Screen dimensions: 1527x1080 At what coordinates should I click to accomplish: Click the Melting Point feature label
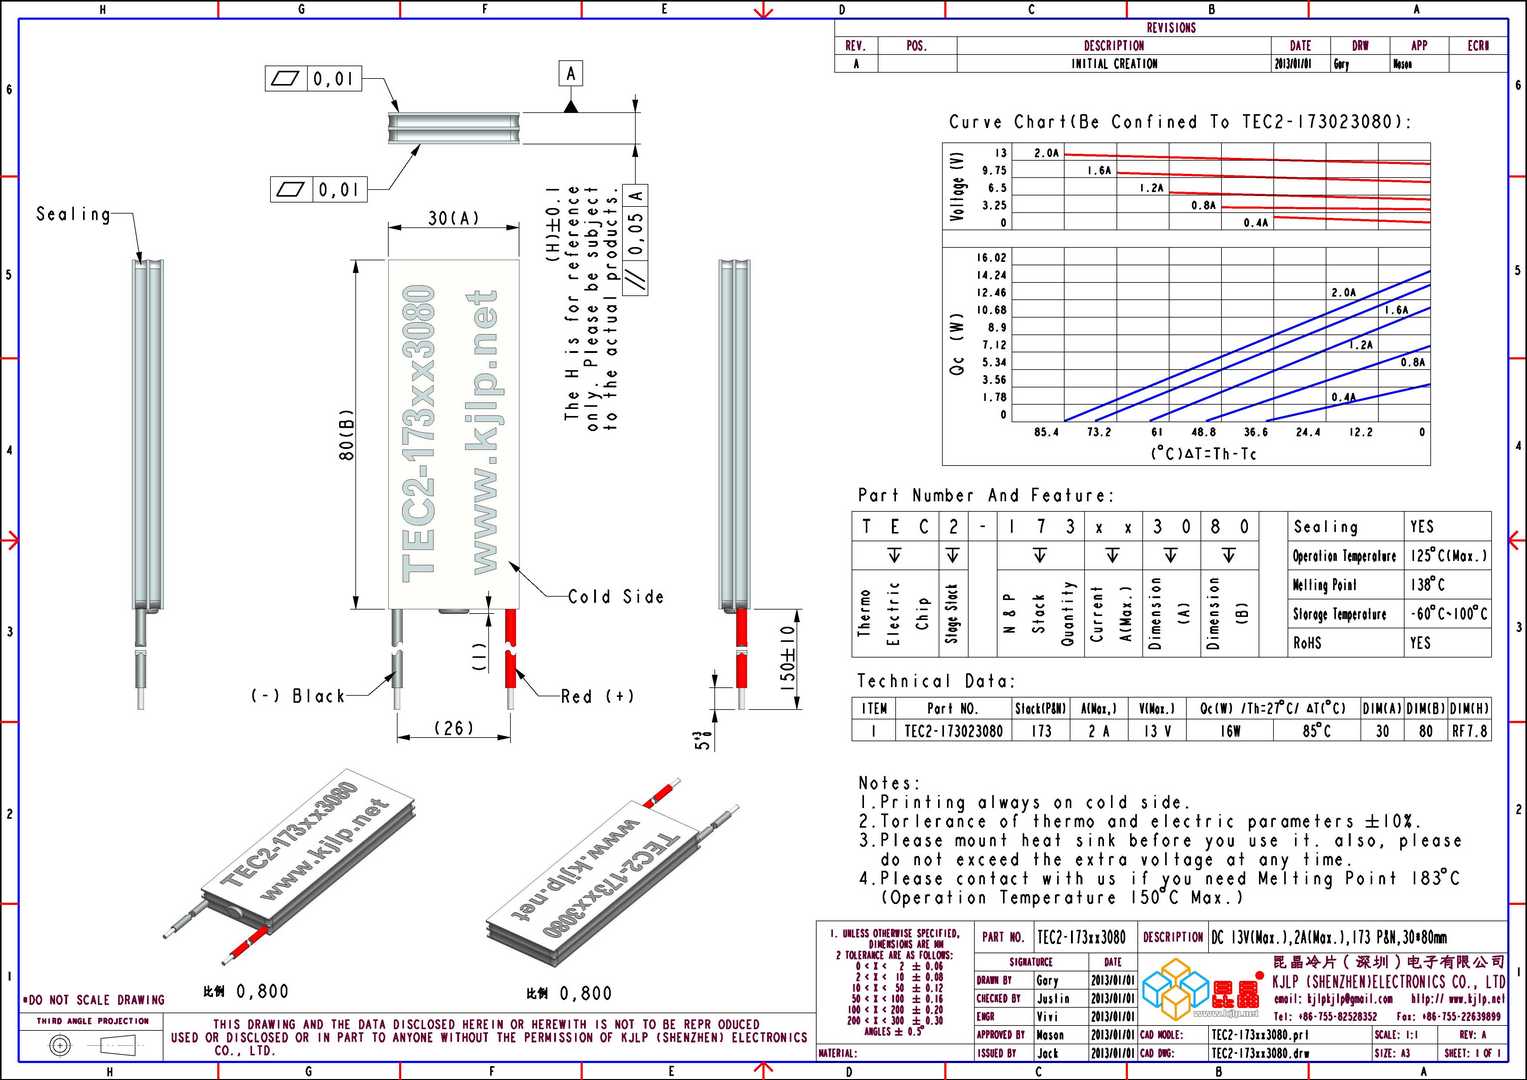[x=1324, y=584]
